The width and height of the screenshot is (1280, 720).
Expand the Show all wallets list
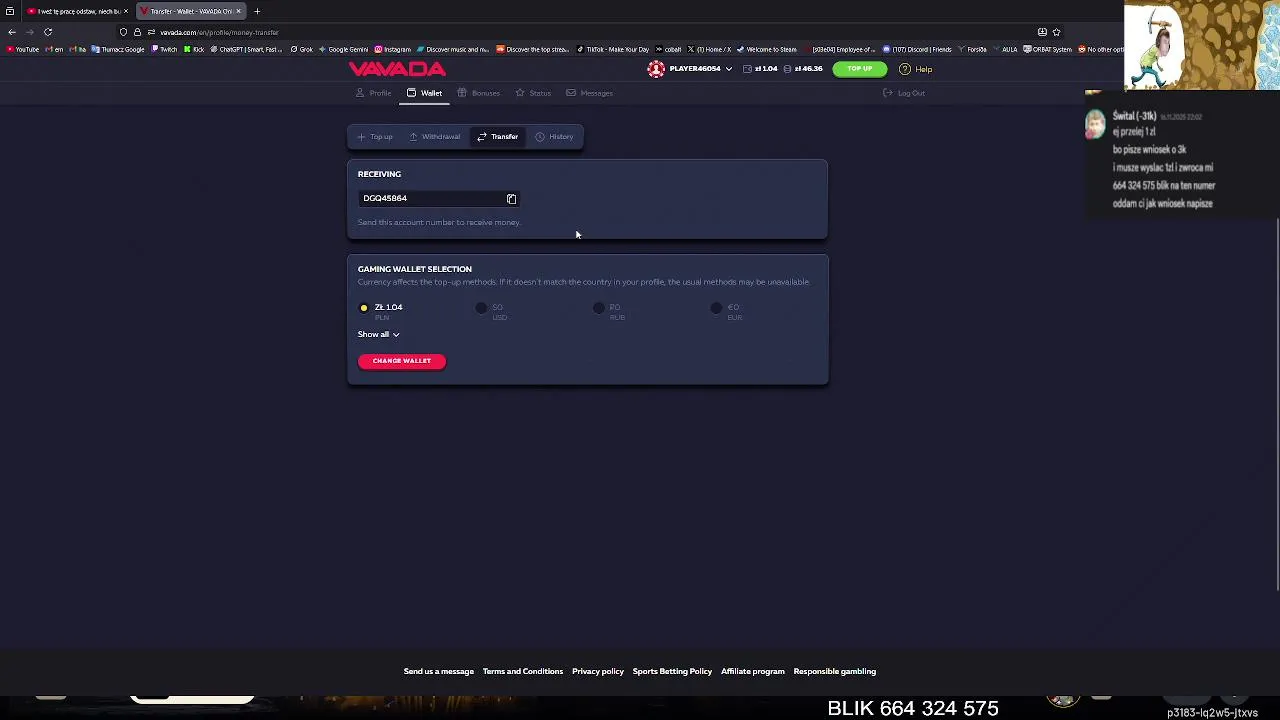pos(379,334)
